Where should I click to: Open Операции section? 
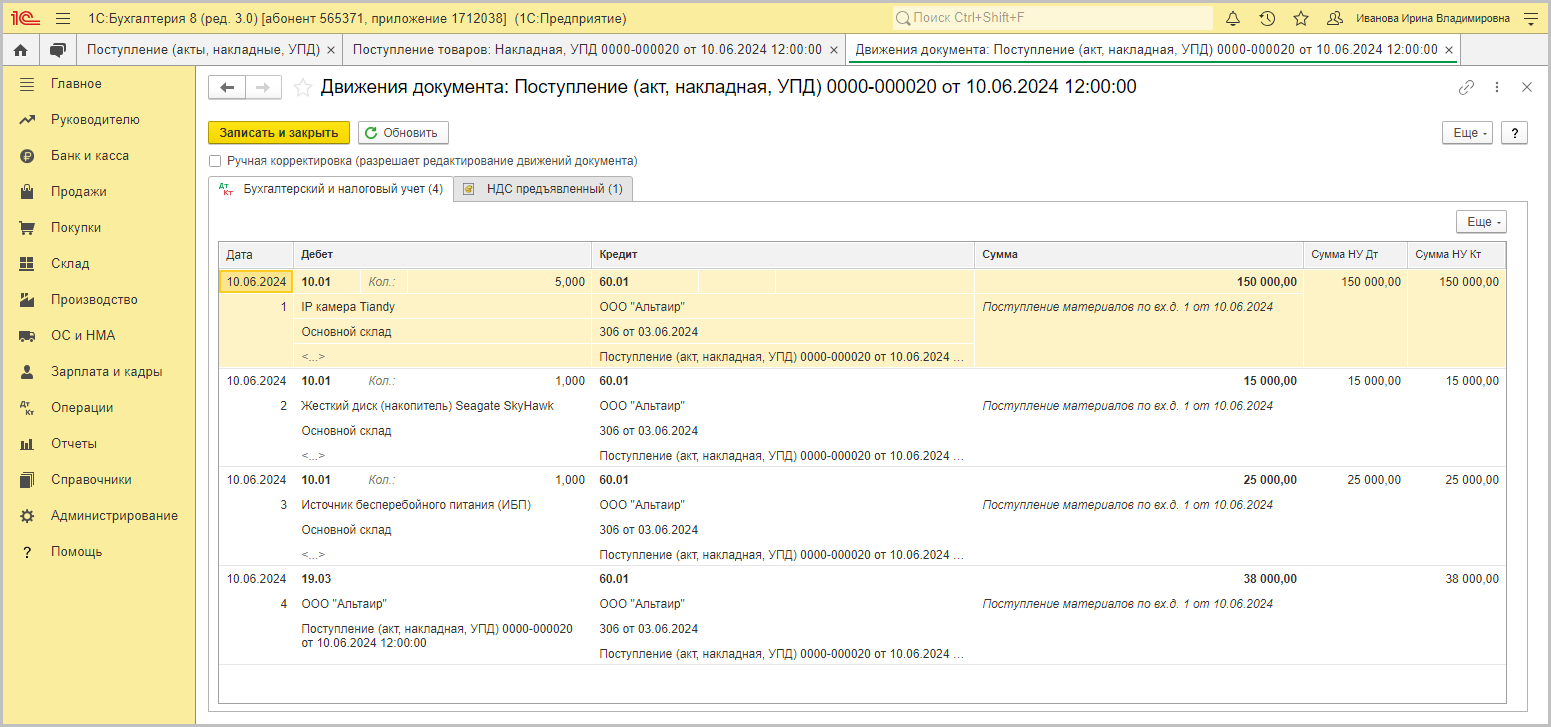click(x=82, y=408)
